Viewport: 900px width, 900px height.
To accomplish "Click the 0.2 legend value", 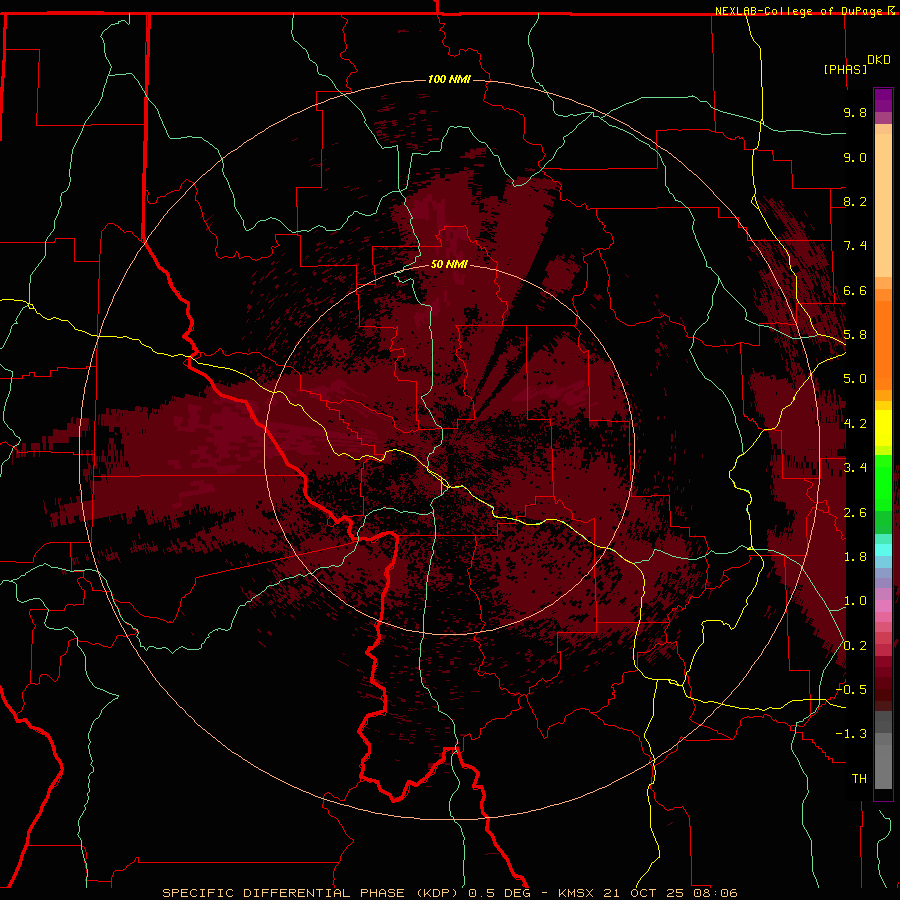I will (855, 646).
